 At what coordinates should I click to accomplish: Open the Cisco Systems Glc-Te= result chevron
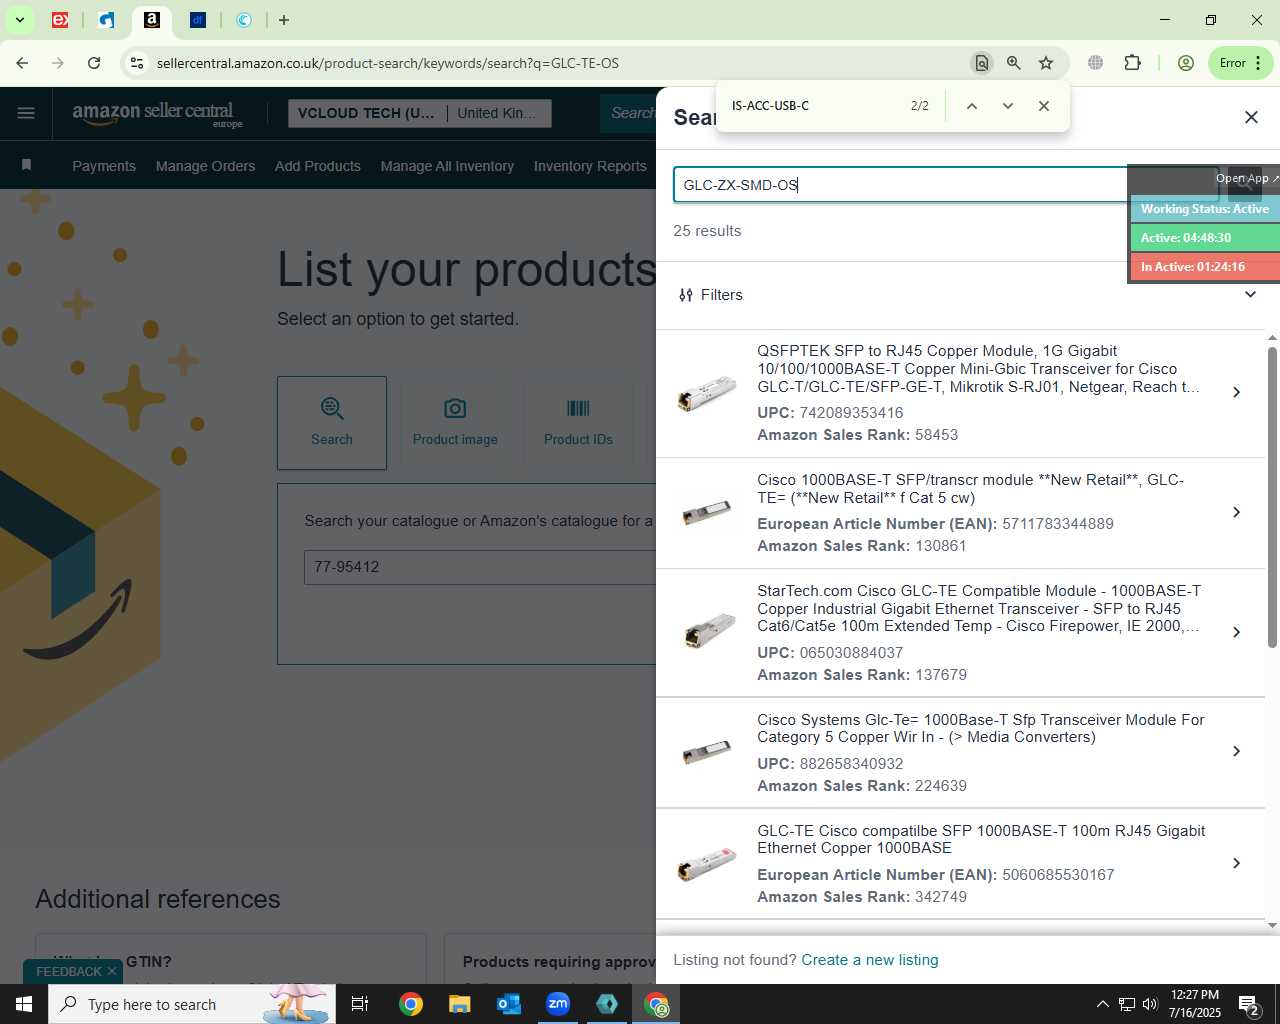pyautogui.click(x=1237, y=751)
